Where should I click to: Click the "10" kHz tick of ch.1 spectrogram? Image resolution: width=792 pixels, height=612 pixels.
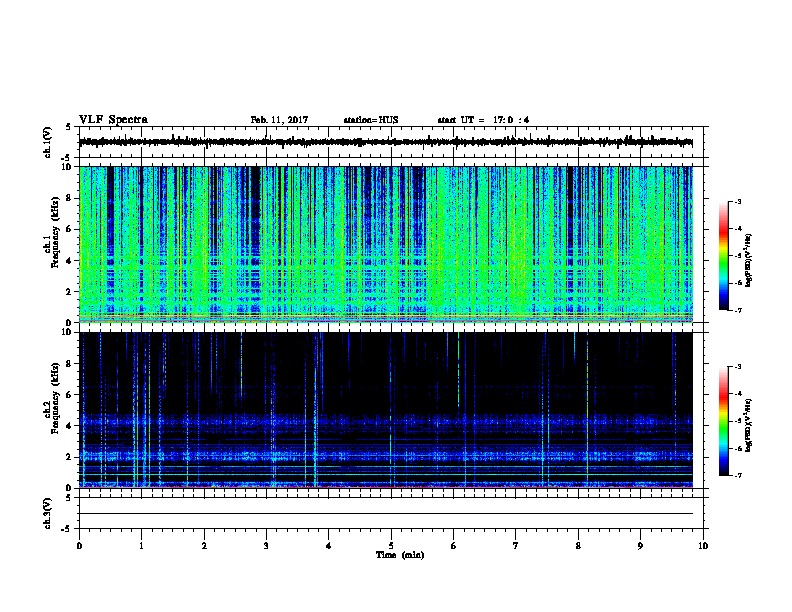(x=68, y=167)
